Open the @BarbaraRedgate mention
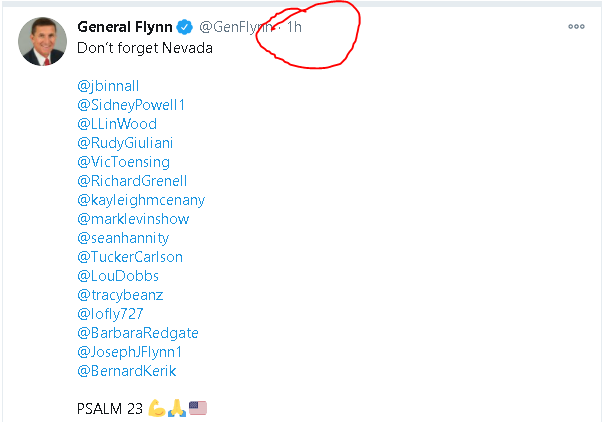The height and width of the screenshot is (422, 609). (x=138, y=333)
